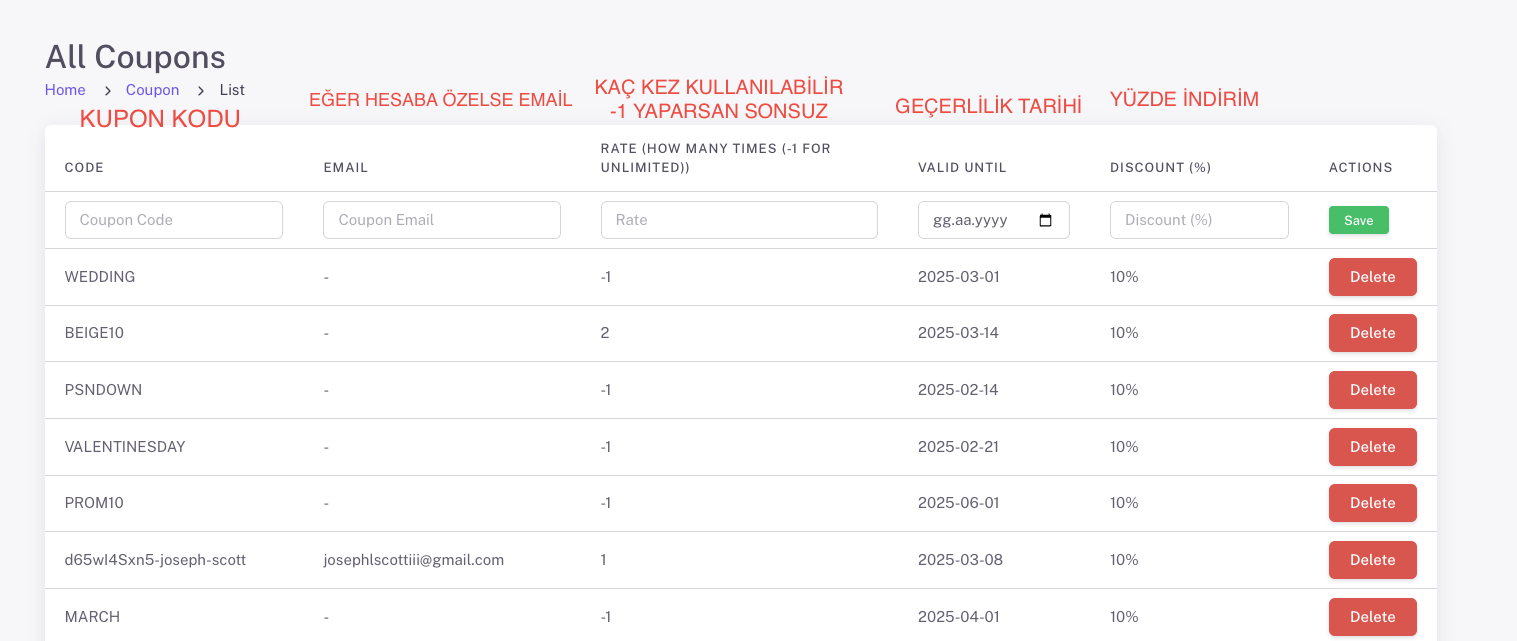The height and width of the screenshot is (641, 1517).
Task: Delete the WEDDING coupon
Action: pos(1372,277)
